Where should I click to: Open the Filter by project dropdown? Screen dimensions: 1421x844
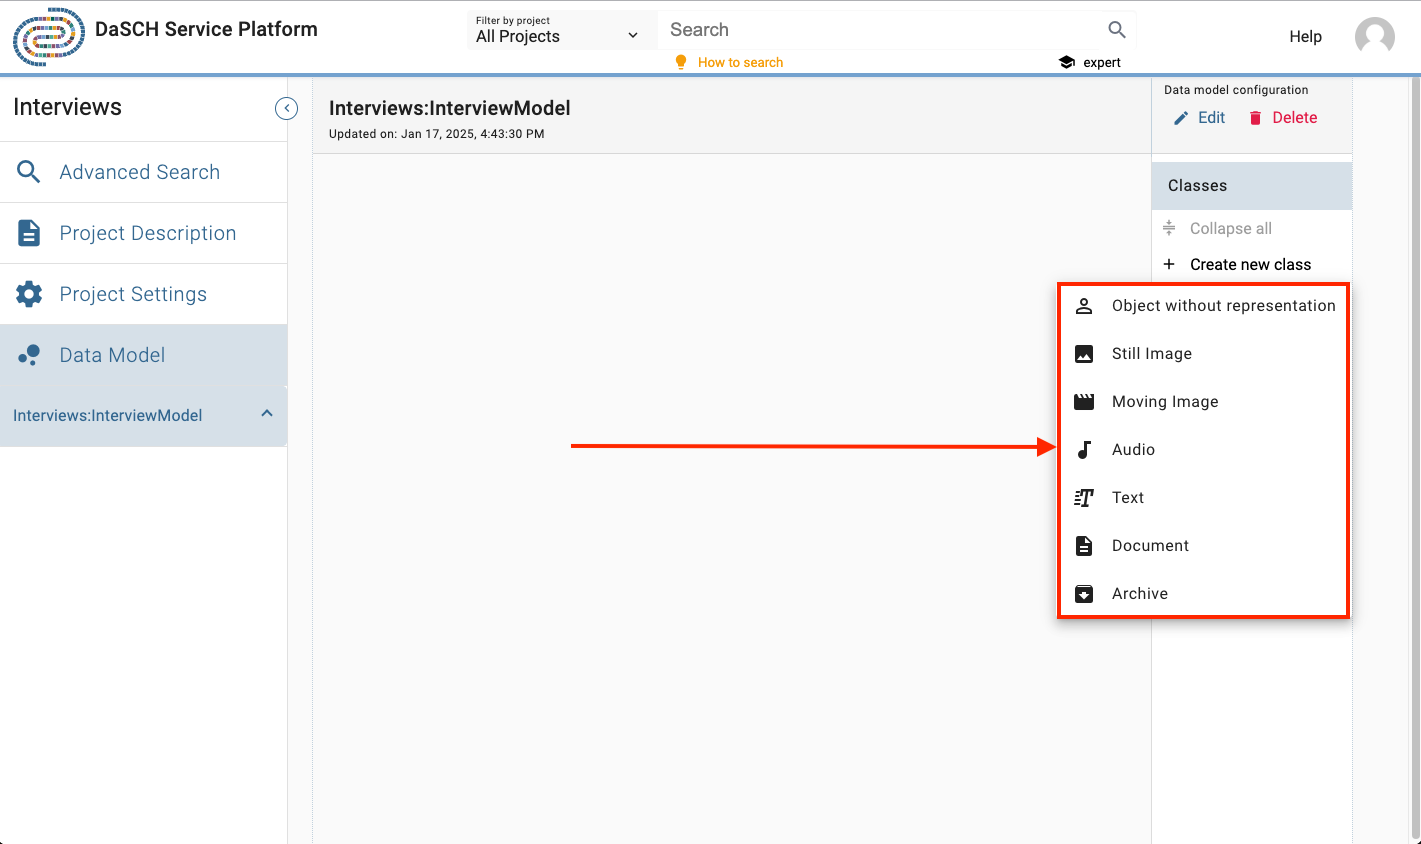(x=557, y=31)
